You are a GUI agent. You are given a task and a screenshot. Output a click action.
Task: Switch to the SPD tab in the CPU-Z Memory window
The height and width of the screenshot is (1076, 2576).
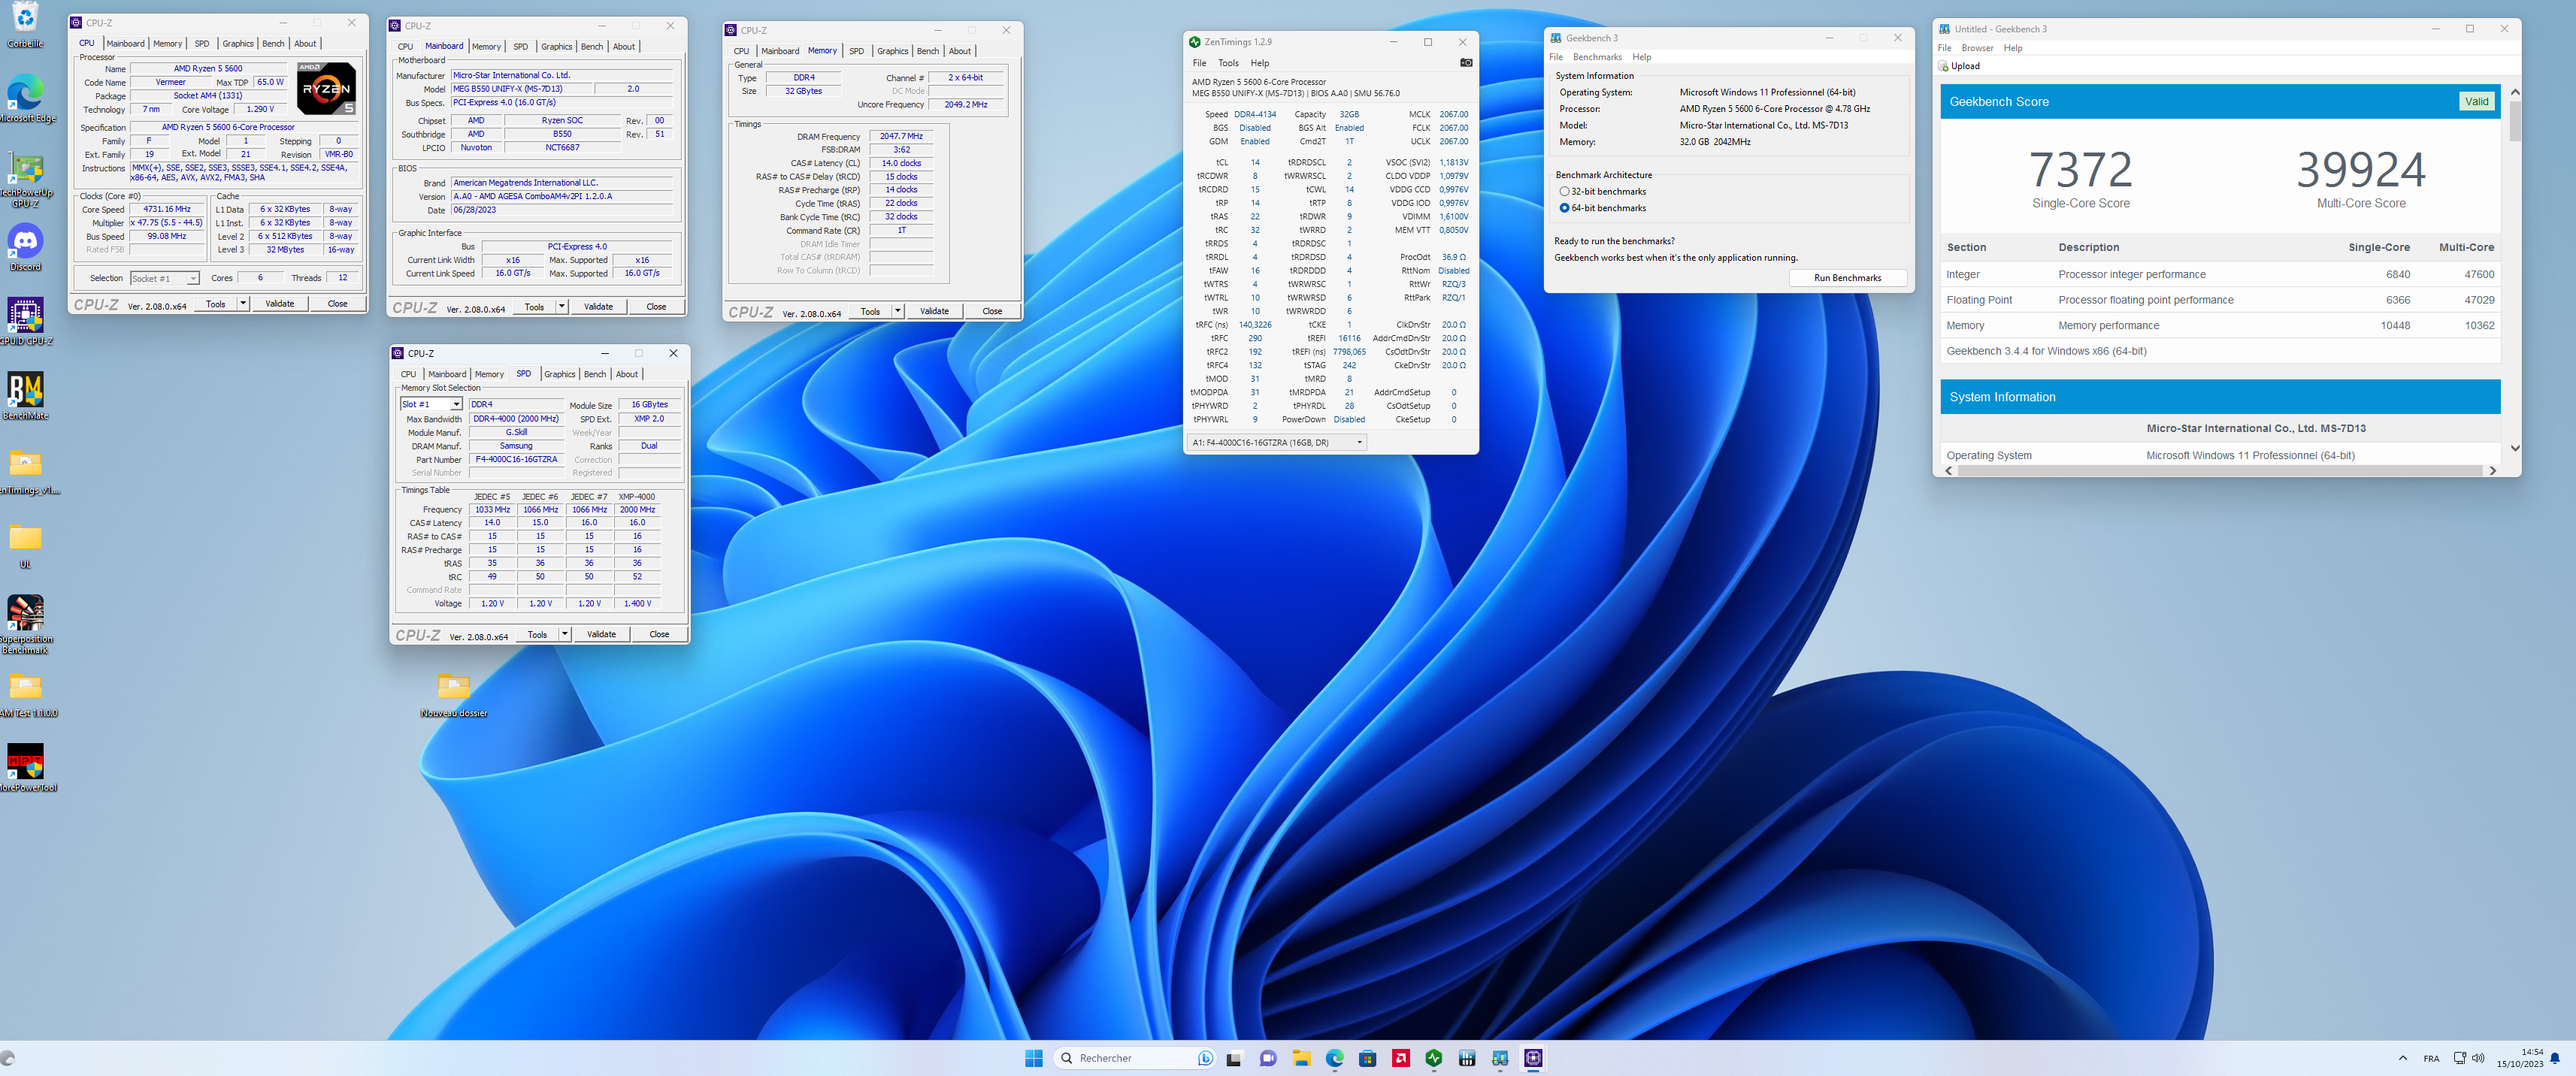pyautogui.click(x=856, y=51)
